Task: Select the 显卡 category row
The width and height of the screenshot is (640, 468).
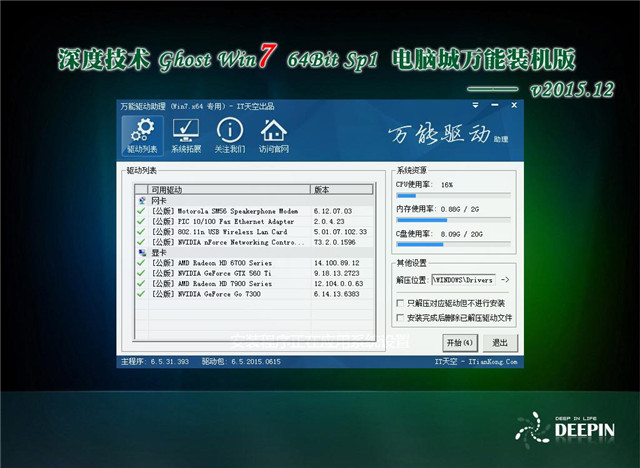Action: [x=255, y=253]
